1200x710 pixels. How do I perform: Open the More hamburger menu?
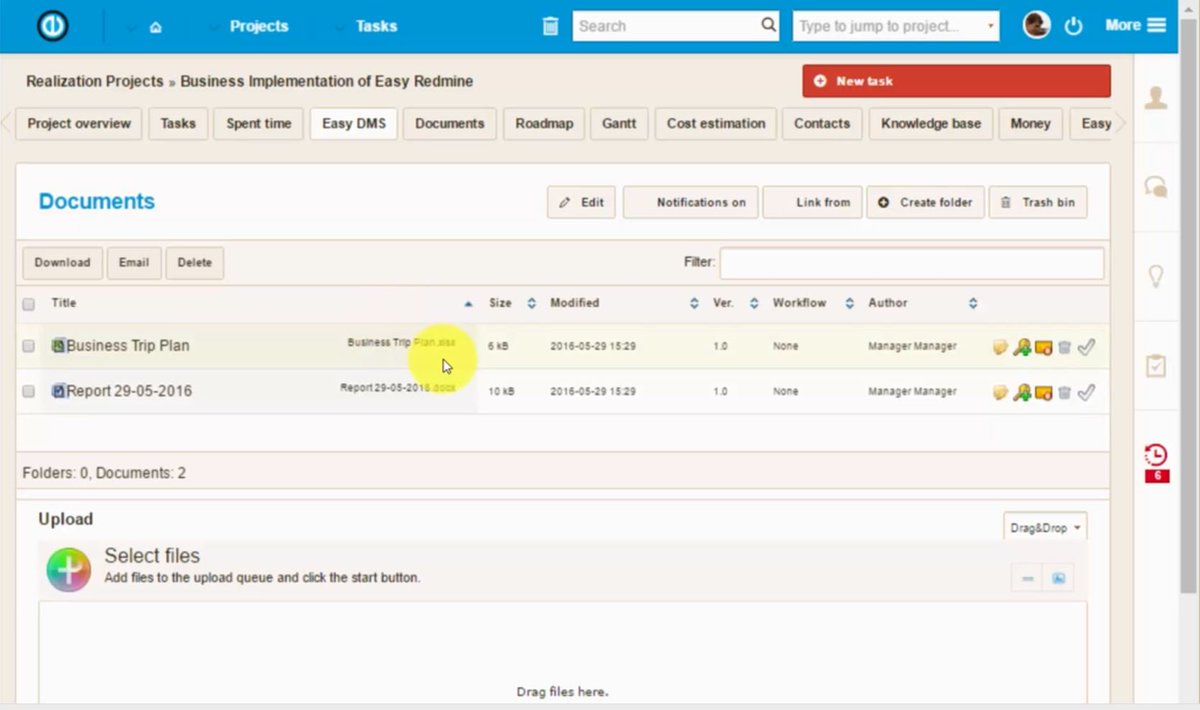[1135, 25]
